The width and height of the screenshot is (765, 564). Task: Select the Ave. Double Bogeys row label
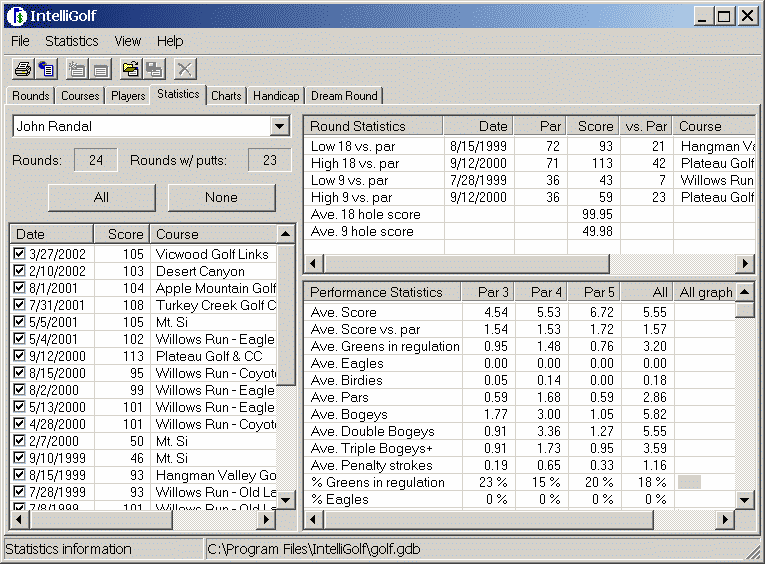click(x=373, y=431)
